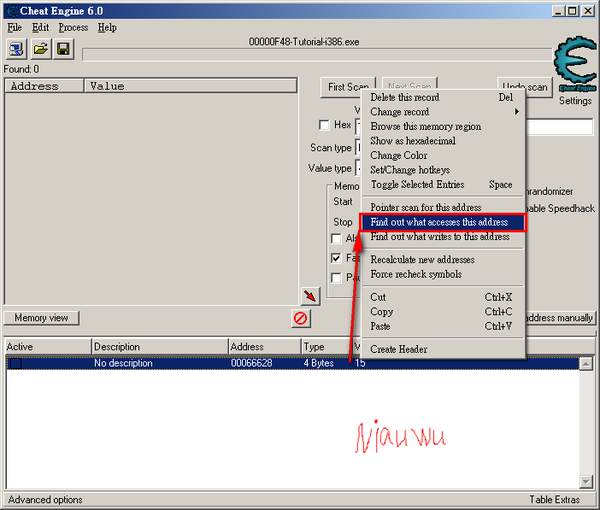Click the Active column header
Viewport: 600px width, 510px height.
(x=48, y=347)
